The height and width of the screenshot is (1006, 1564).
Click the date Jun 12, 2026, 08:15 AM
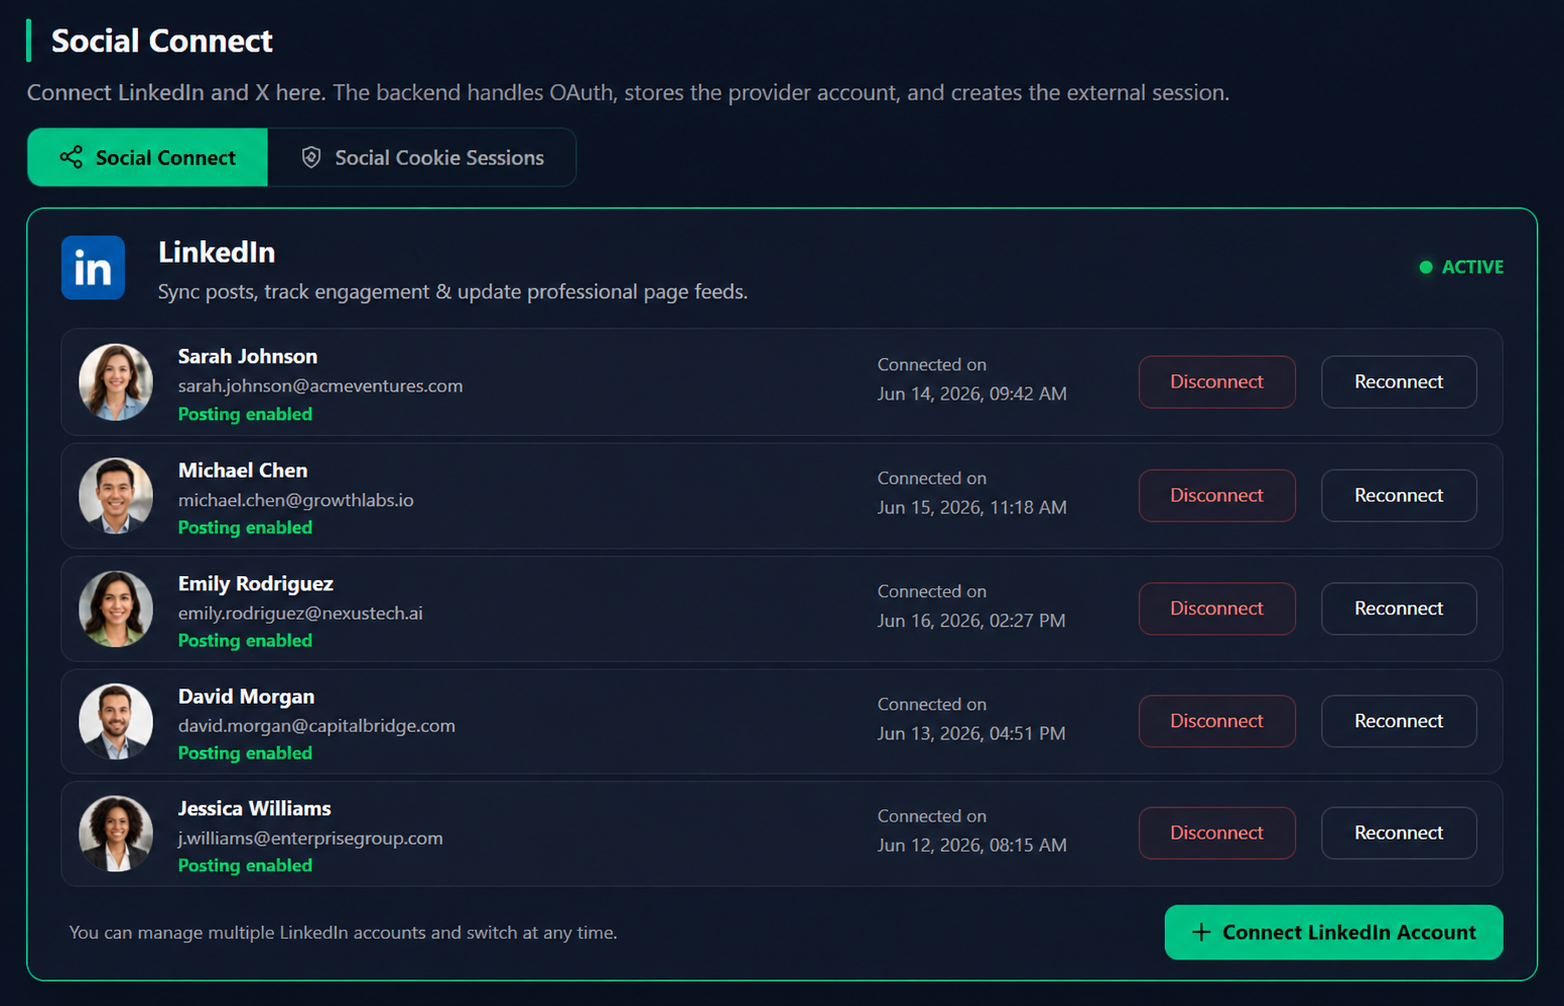click(972, 846)
